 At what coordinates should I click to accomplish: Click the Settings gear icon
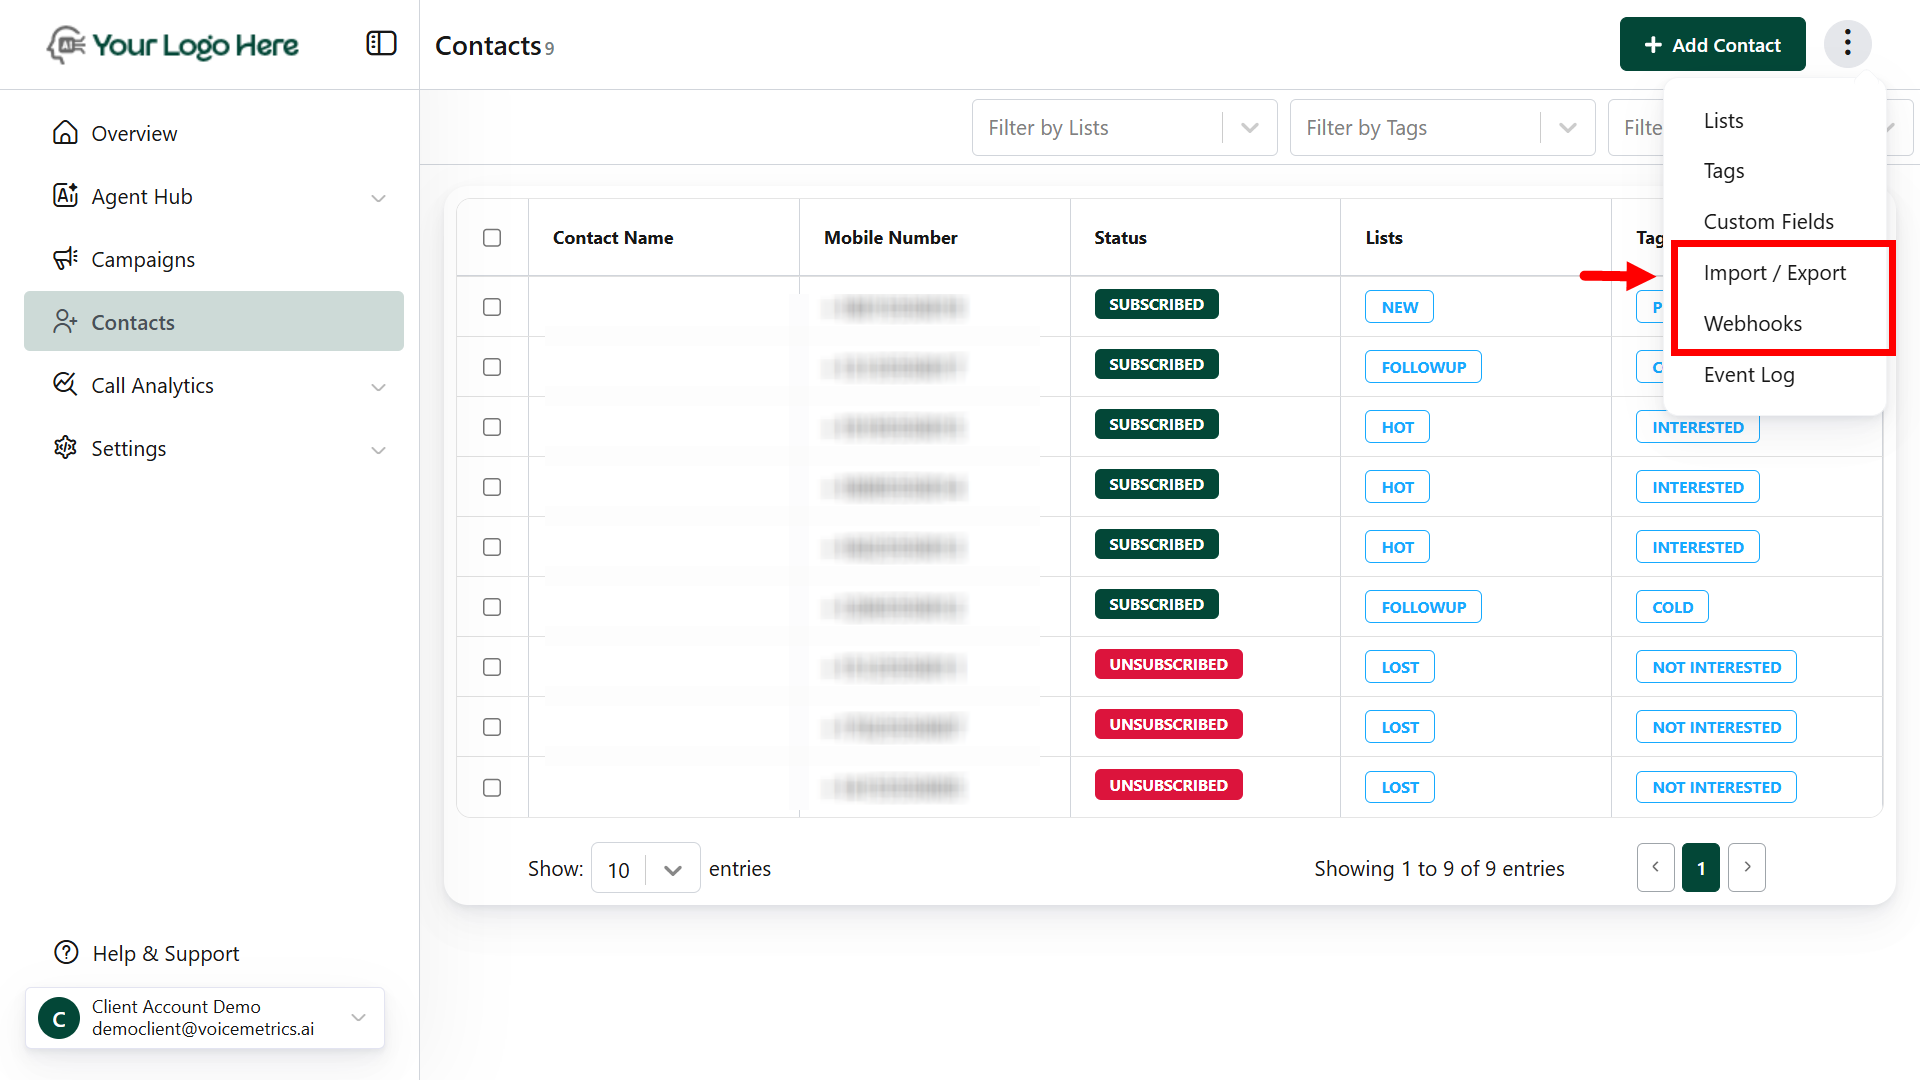click(65, 448)
